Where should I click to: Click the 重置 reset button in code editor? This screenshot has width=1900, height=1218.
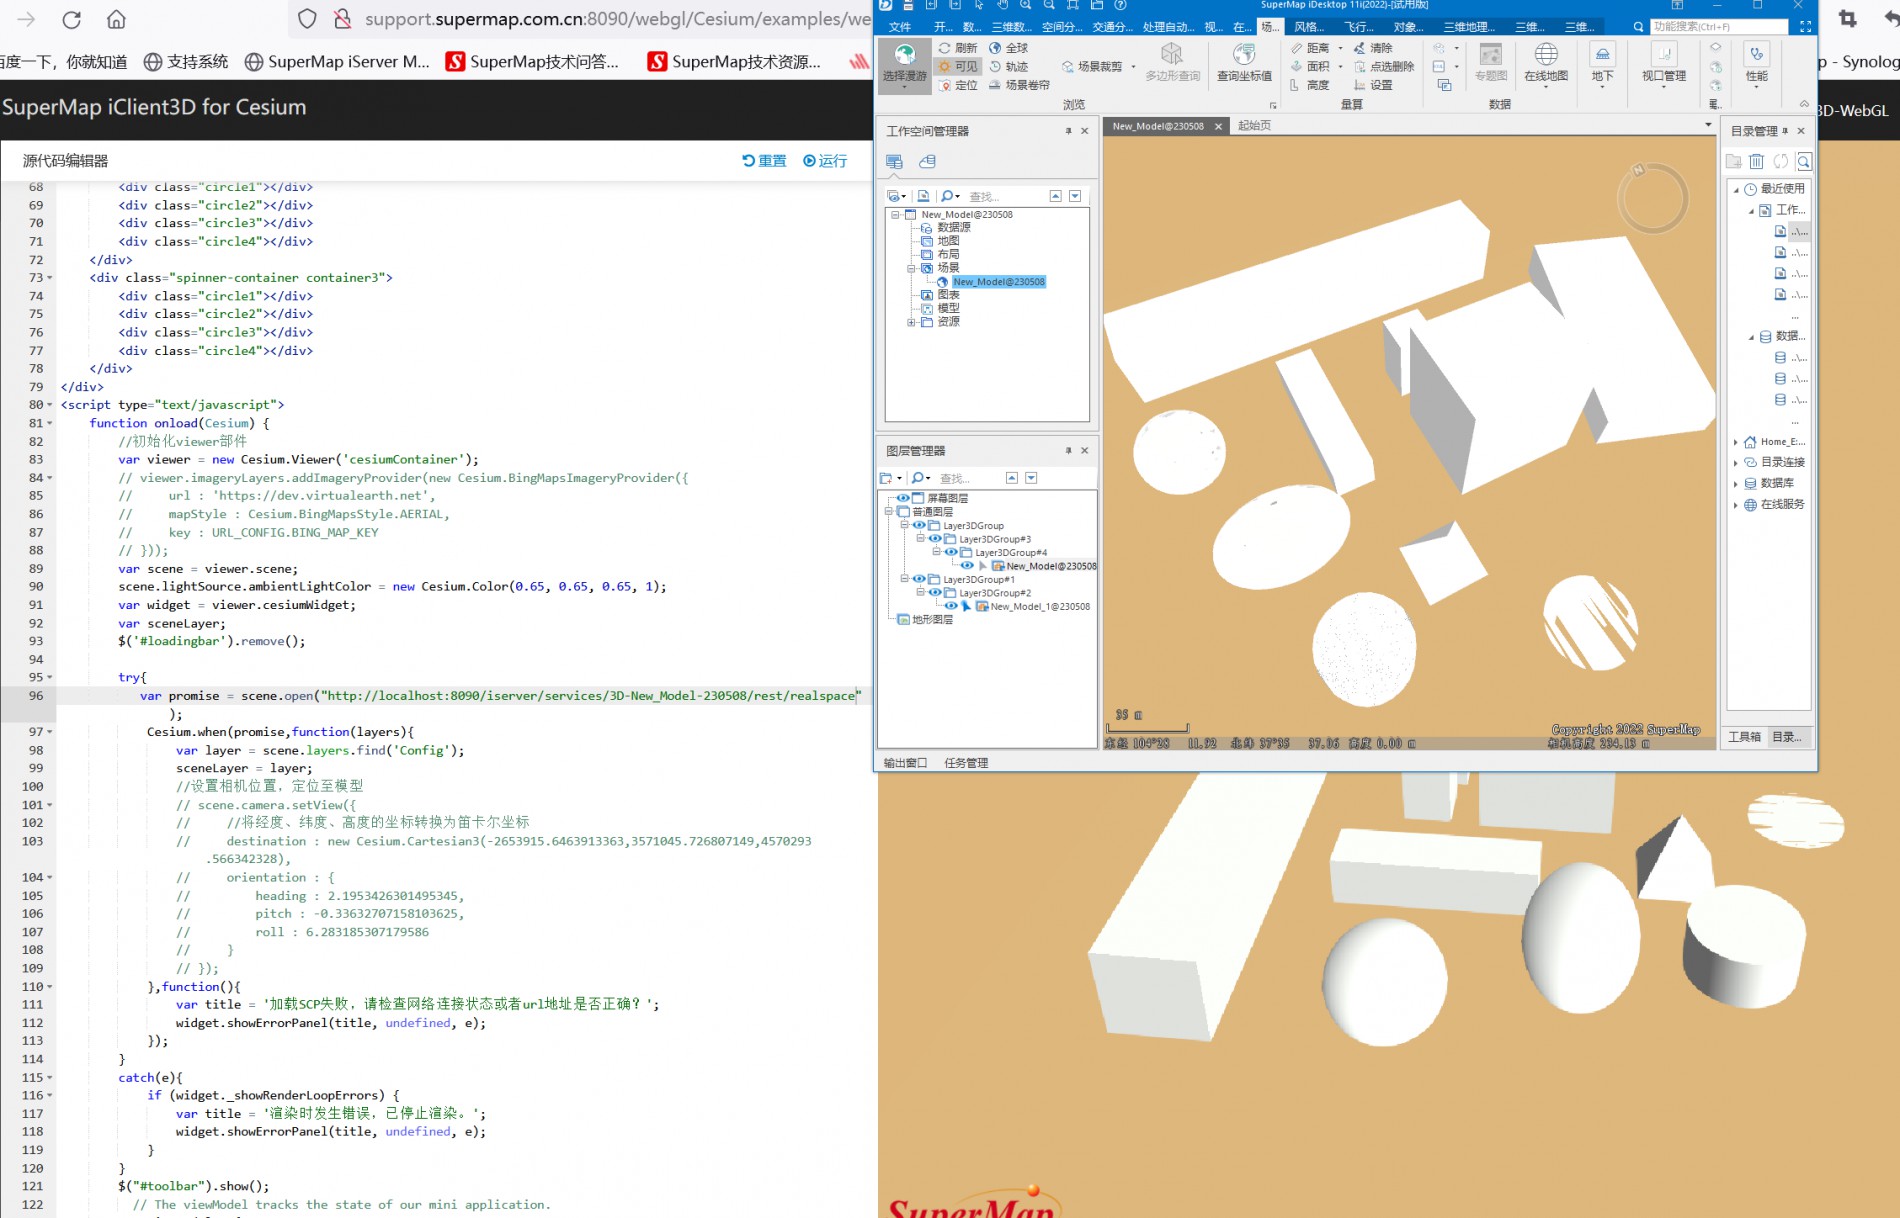[x=764, y=161]
